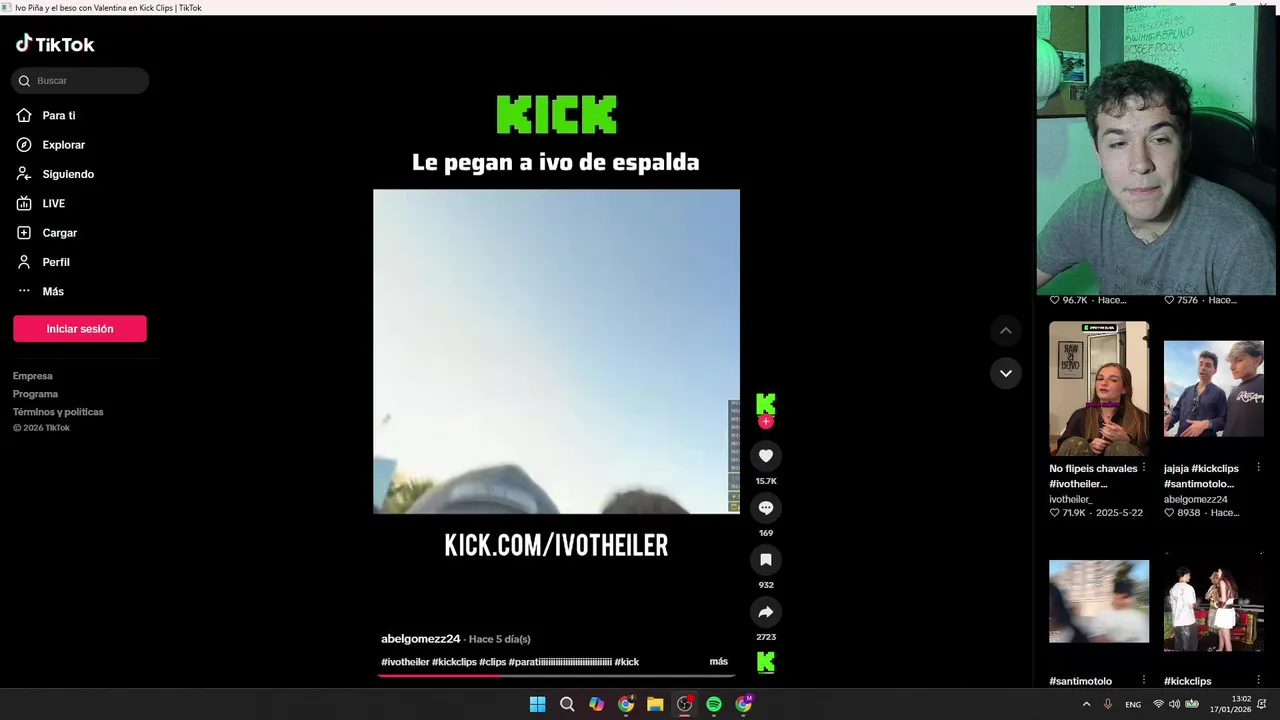The image size is (1280, 720).
Task: Open the battery tray icon
Action: point(1190,704)
